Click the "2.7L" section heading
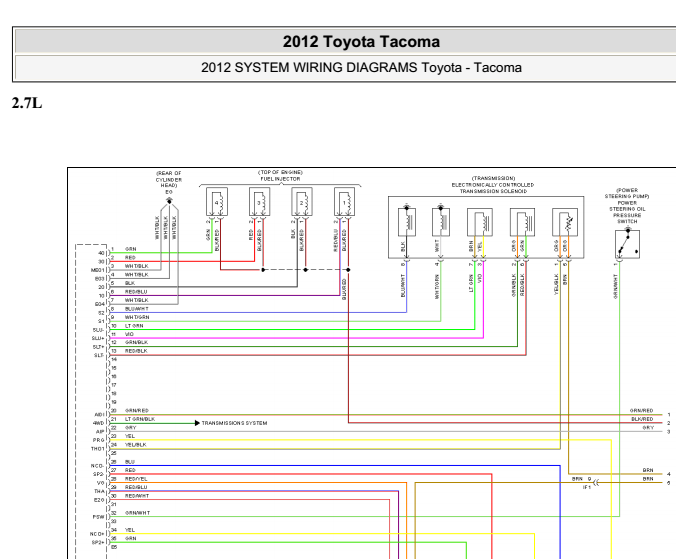 click(27, 103)
